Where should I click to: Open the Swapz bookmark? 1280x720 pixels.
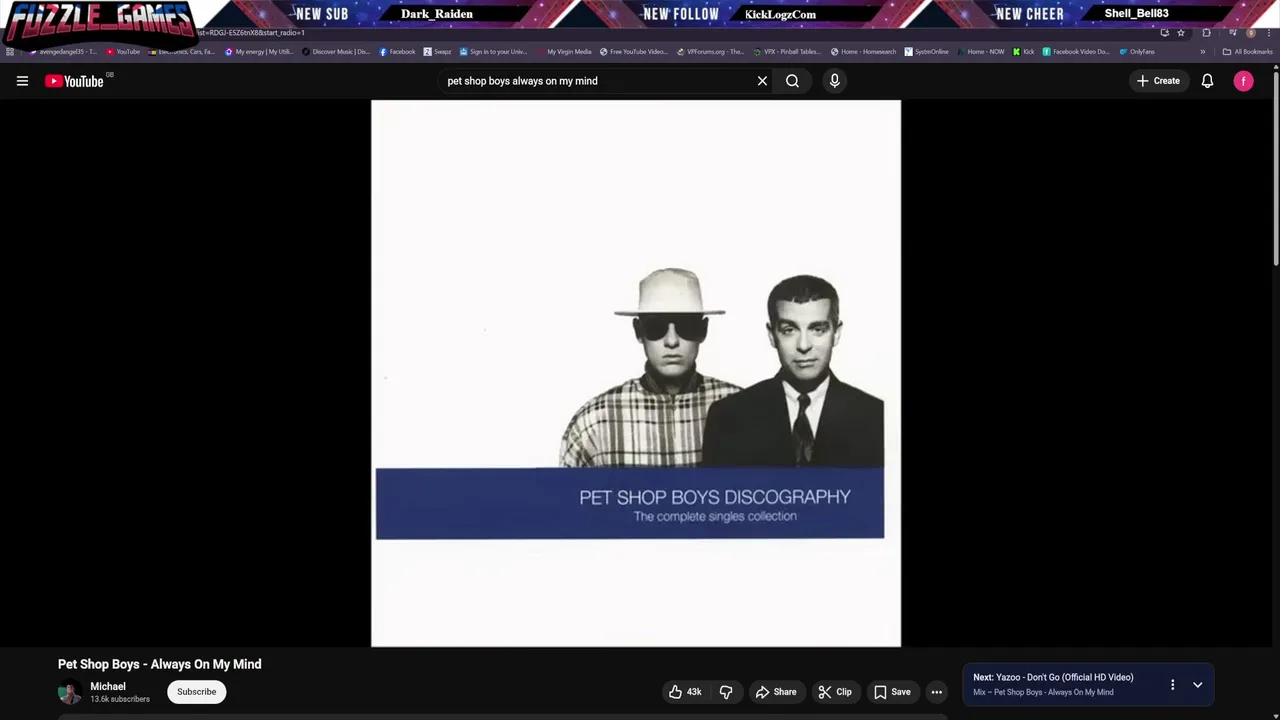437,52
